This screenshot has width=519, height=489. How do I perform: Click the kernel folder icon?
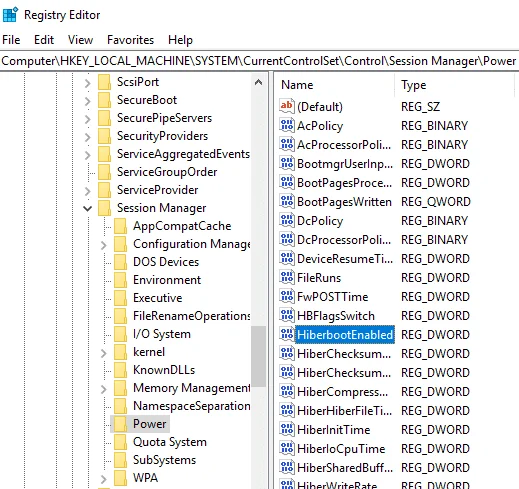(x=120, y=352)
